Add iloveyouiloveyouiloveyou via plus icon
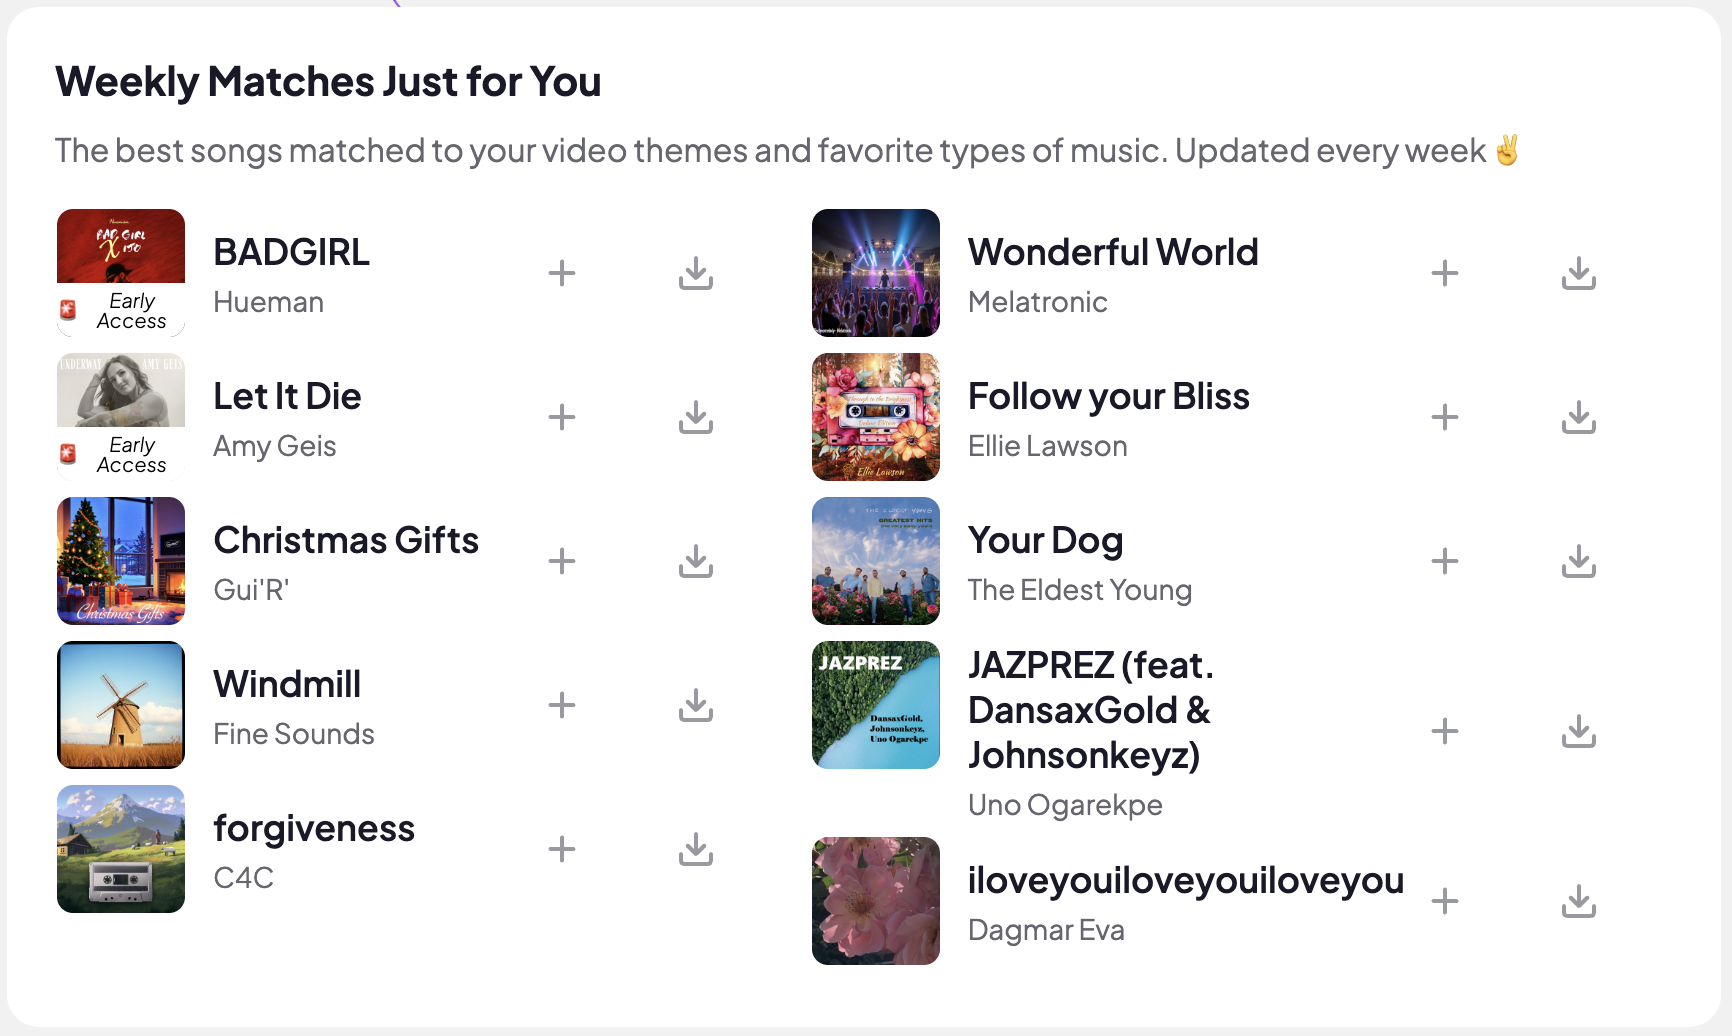The height and width of the screenshot is (1036, 1732). 1445,901
